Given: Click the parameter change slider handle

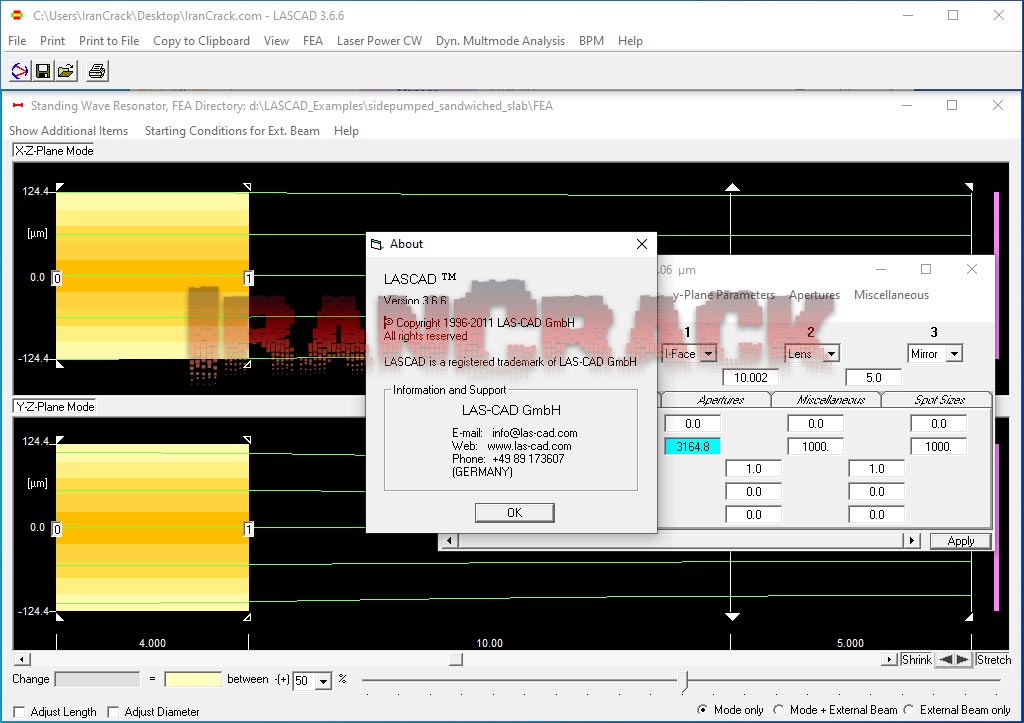Looking at the screenshot, I should [684, 681].
